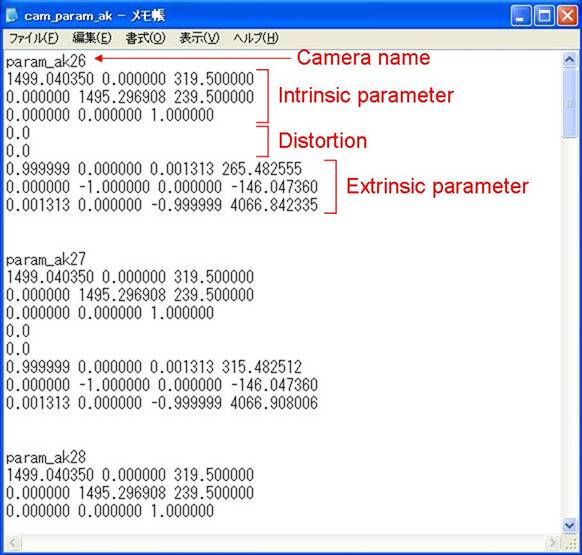Click the value 4066.842335 in text
Screen dimensions: 582x555
(274, 205)
